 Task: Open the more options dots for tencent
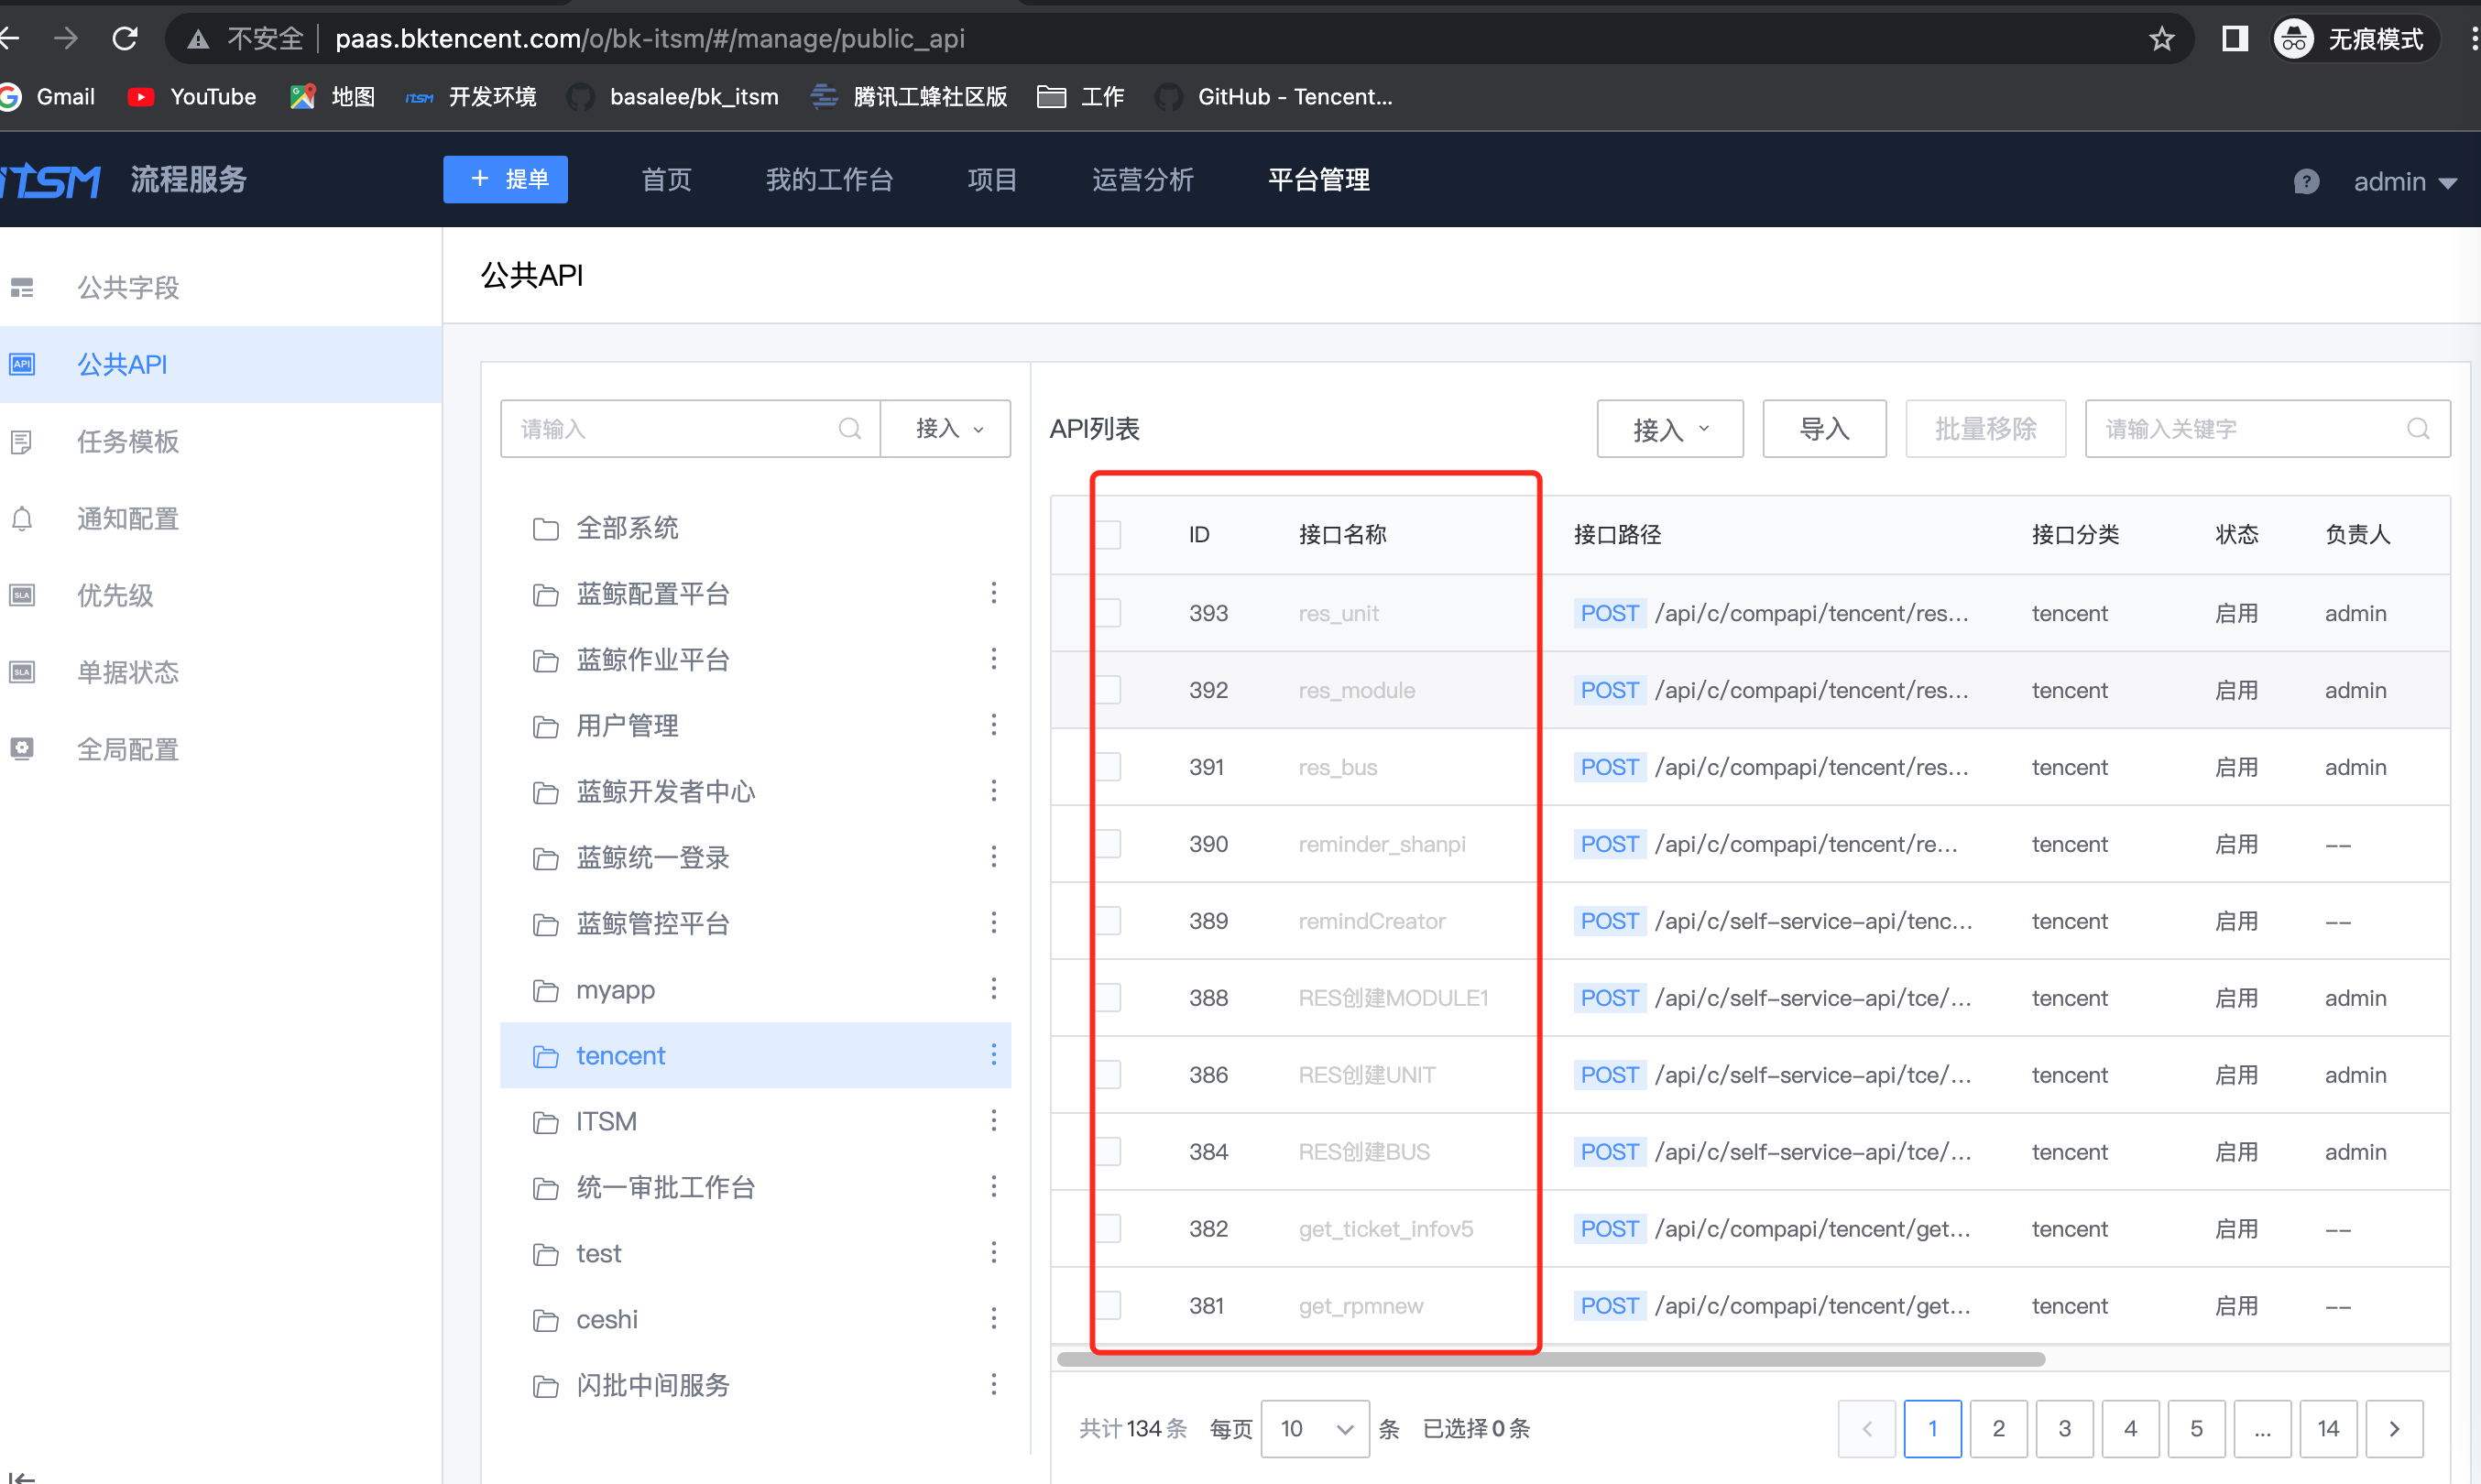(x=993, y=1054)
